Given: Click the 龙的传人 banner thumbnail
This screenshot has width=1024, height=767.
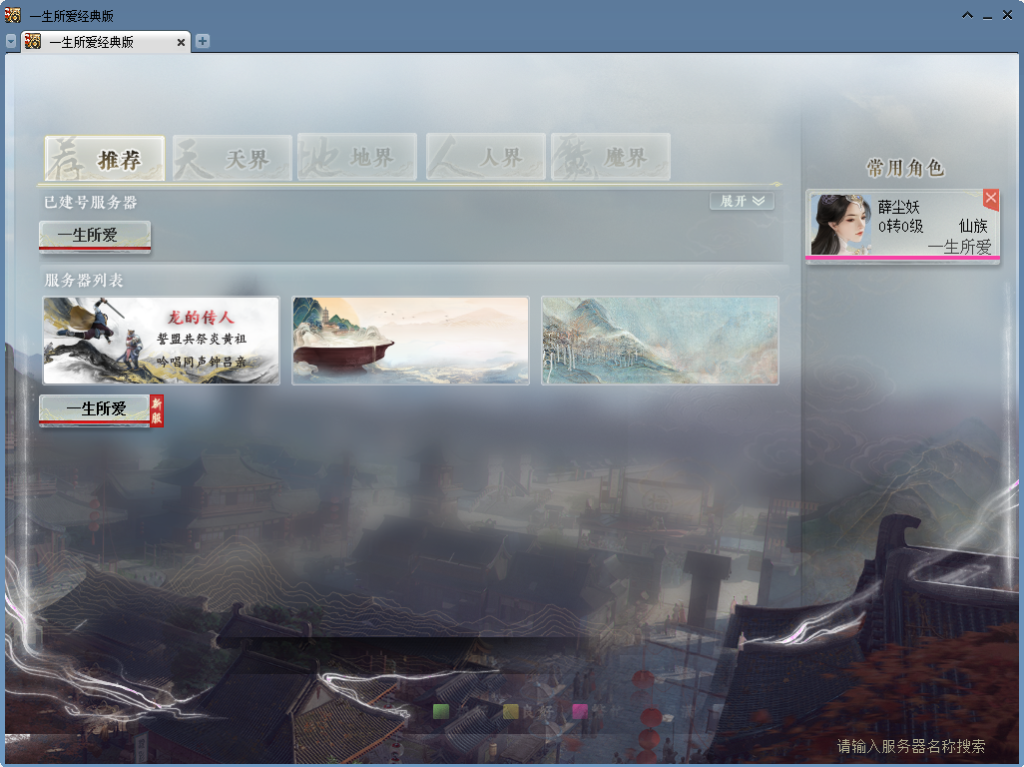Looking at the screenshot, I should [x=161, y=340].
